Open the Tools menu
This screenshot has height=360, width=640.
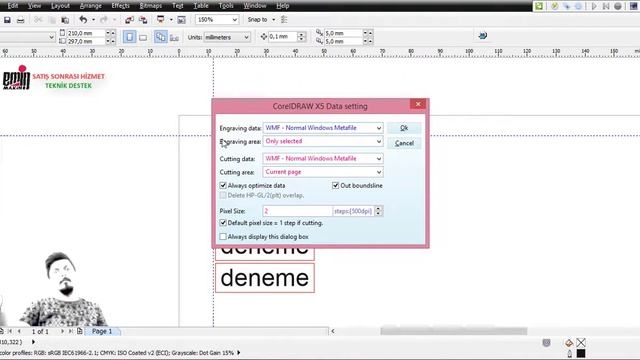(226, 6)
